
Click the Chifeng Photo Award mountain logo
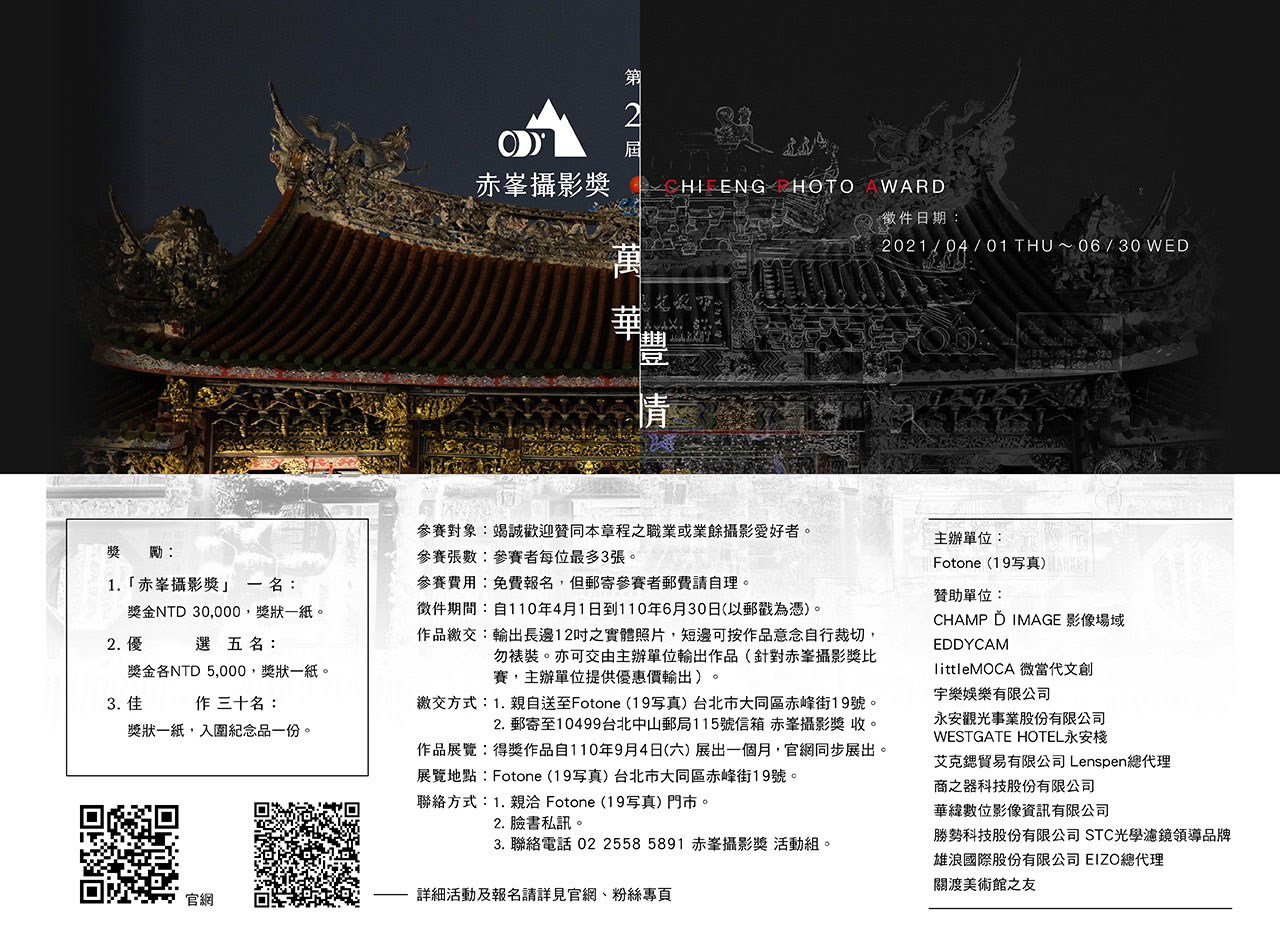tap(544, 129)
